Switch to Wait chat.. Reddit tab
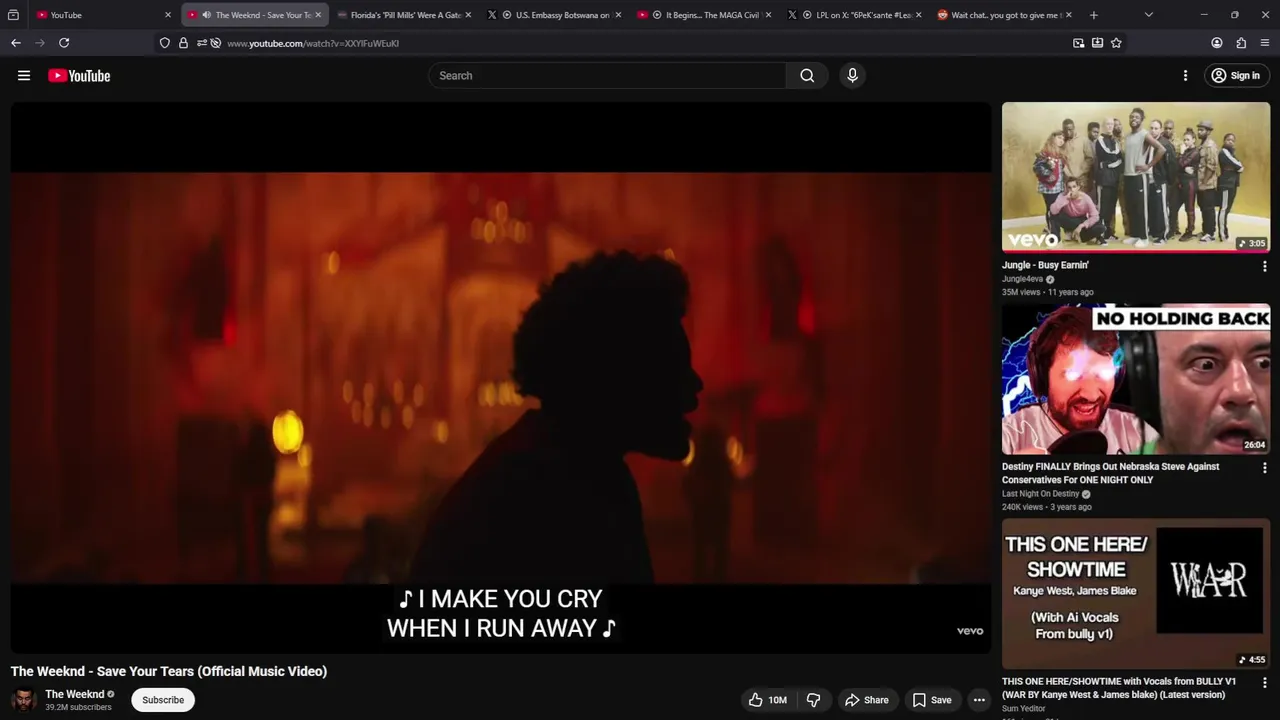1280x720 pixels. (x=1005, y=15)
